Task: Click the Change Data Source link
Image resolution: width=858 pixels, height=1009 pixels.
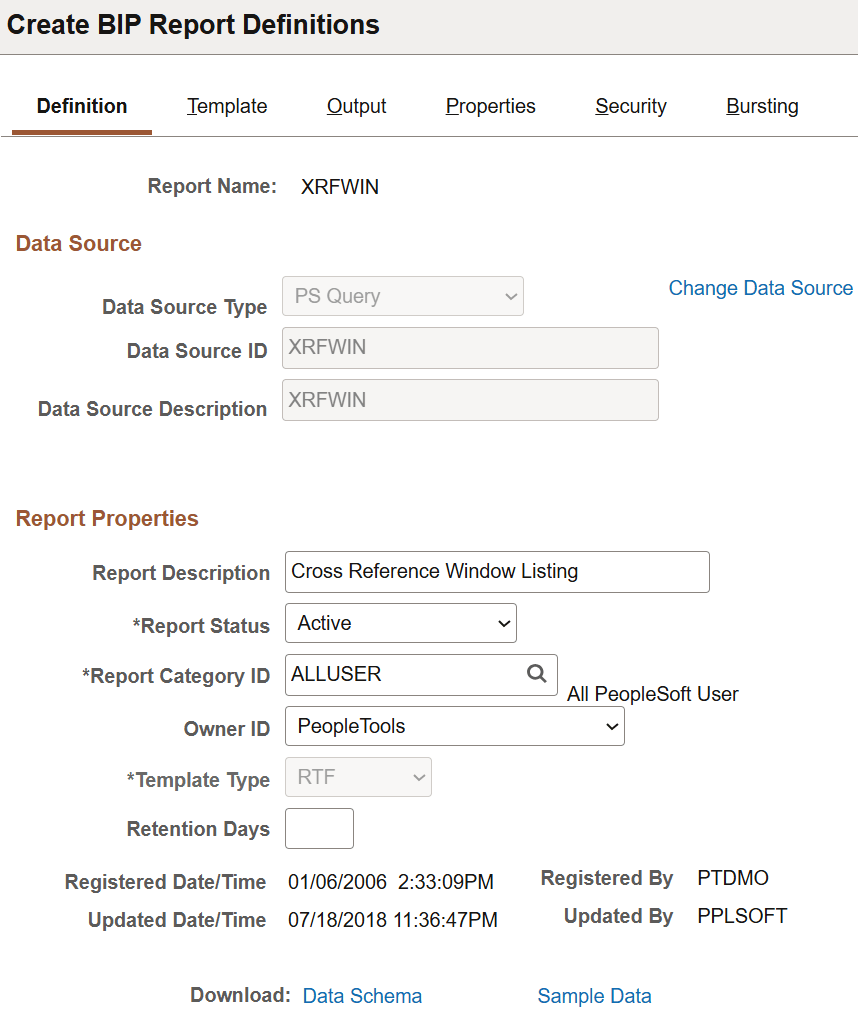Action: pos(760,288)
